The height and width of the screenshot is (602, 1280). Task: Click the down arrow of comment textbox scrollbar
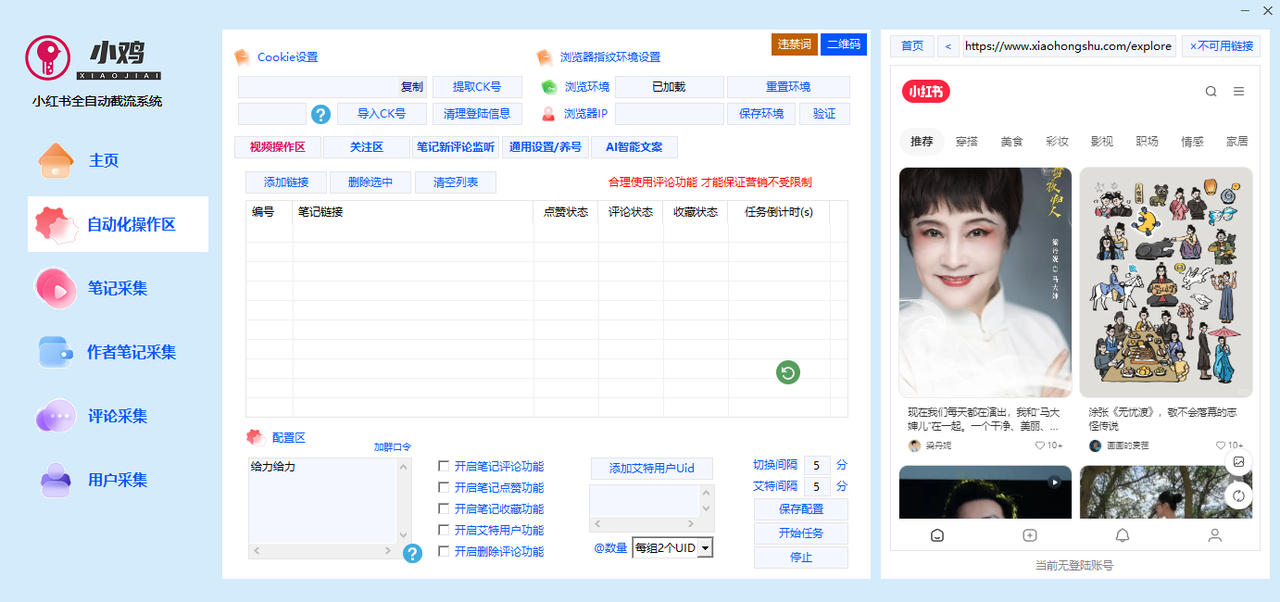(x=404, y=536)
